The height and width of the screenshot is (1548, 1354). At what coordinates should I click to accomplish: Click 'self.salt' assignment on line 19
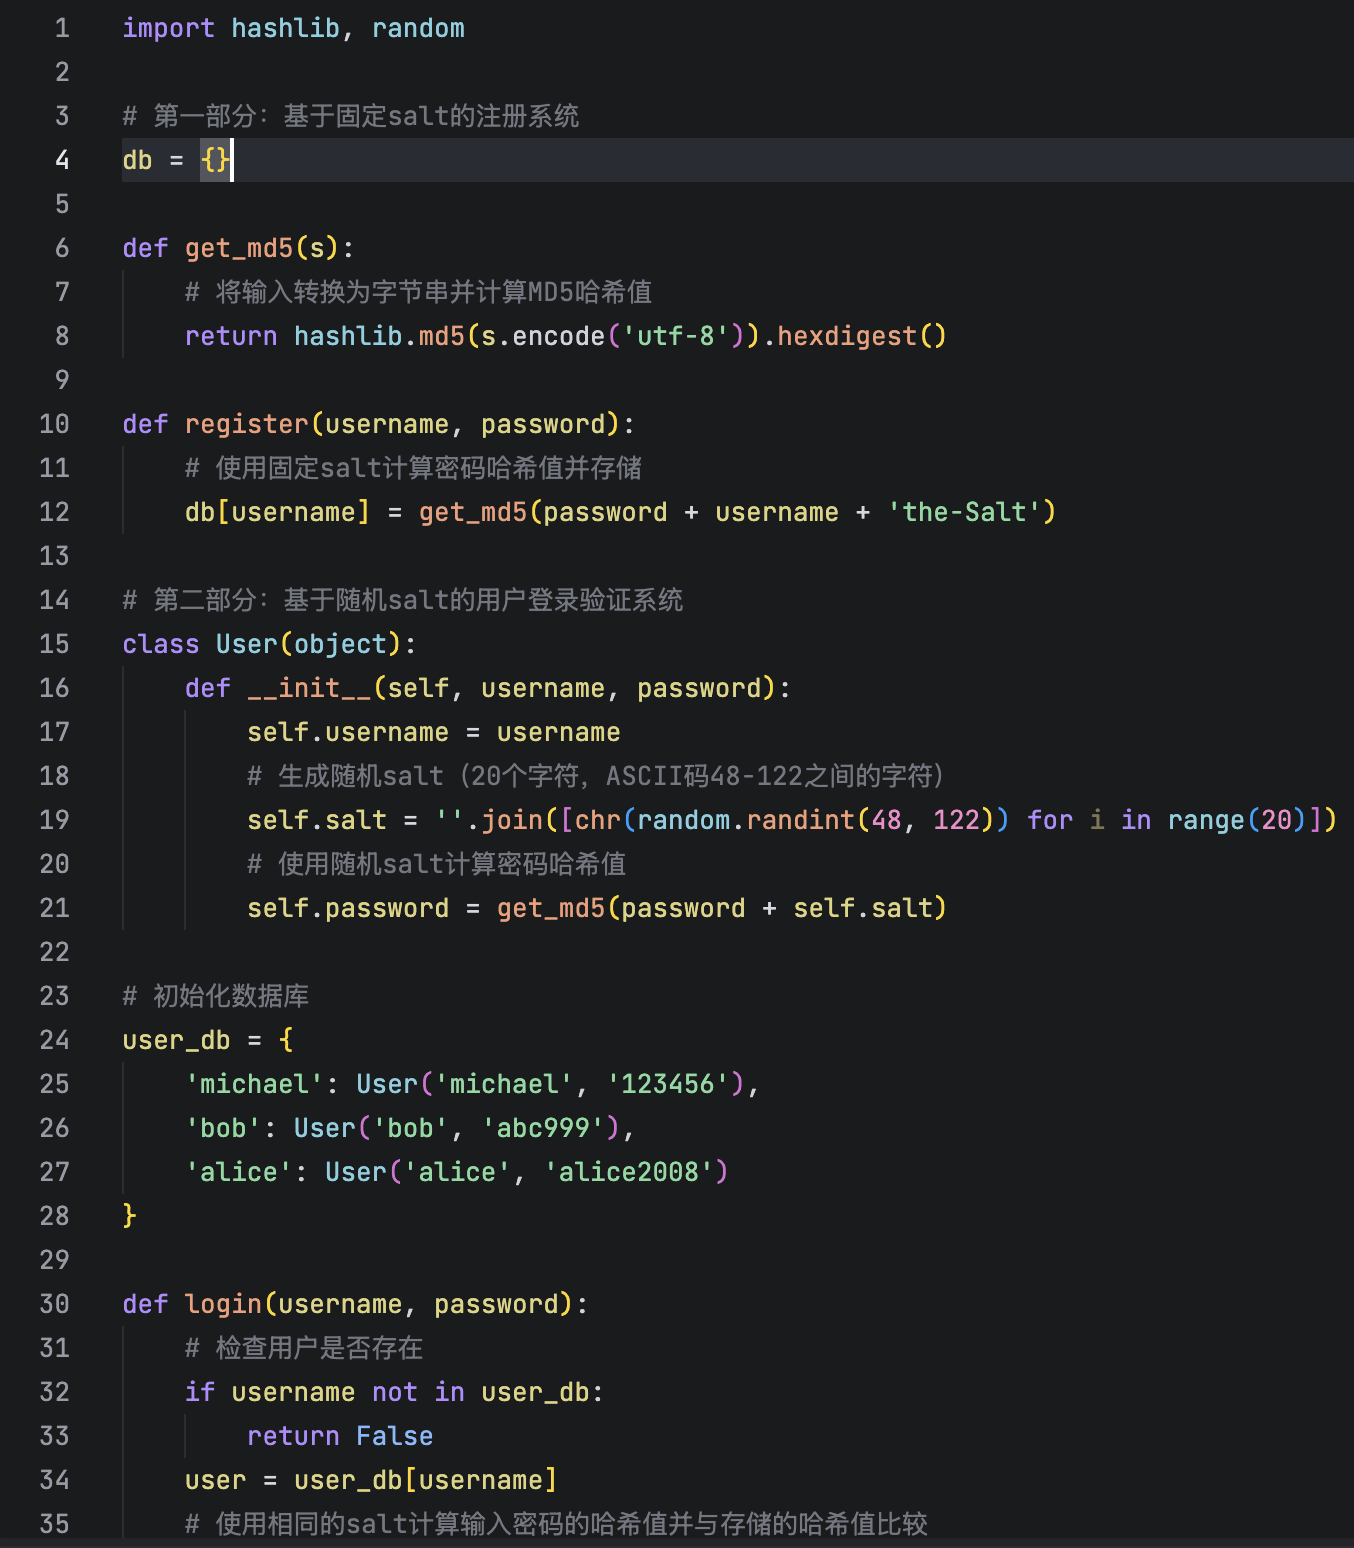coord(317,820)
